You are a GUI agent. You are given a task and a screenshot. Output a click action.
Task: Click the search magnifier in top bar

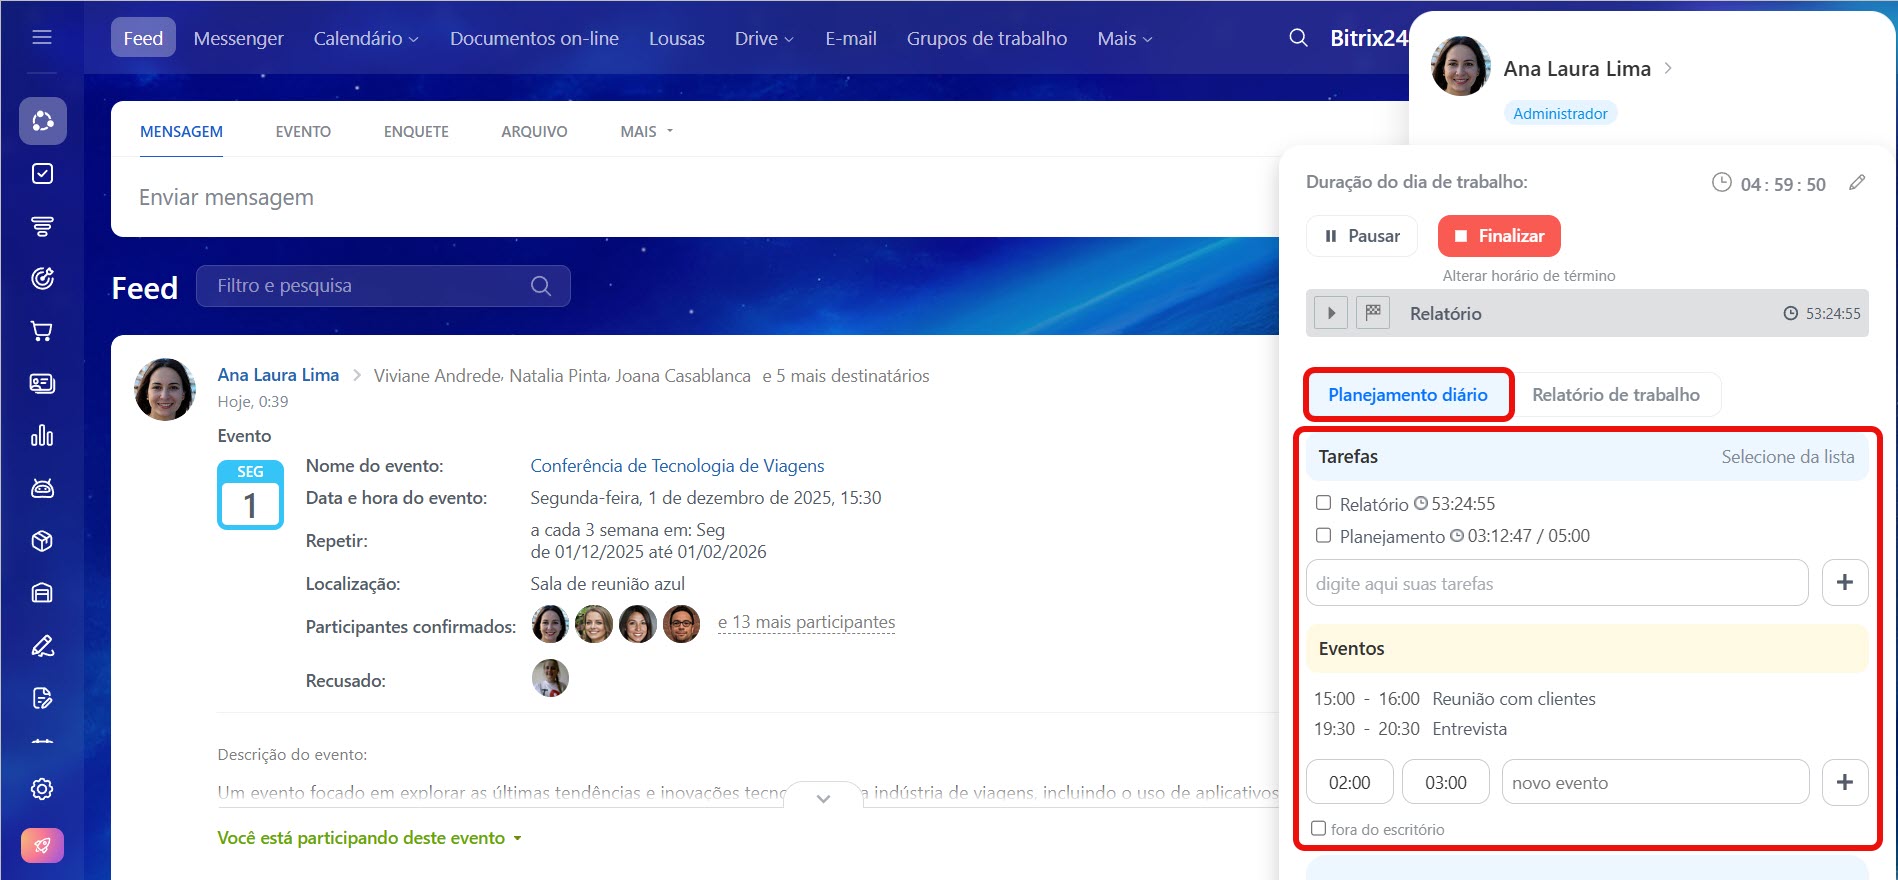click(1298, 38)
